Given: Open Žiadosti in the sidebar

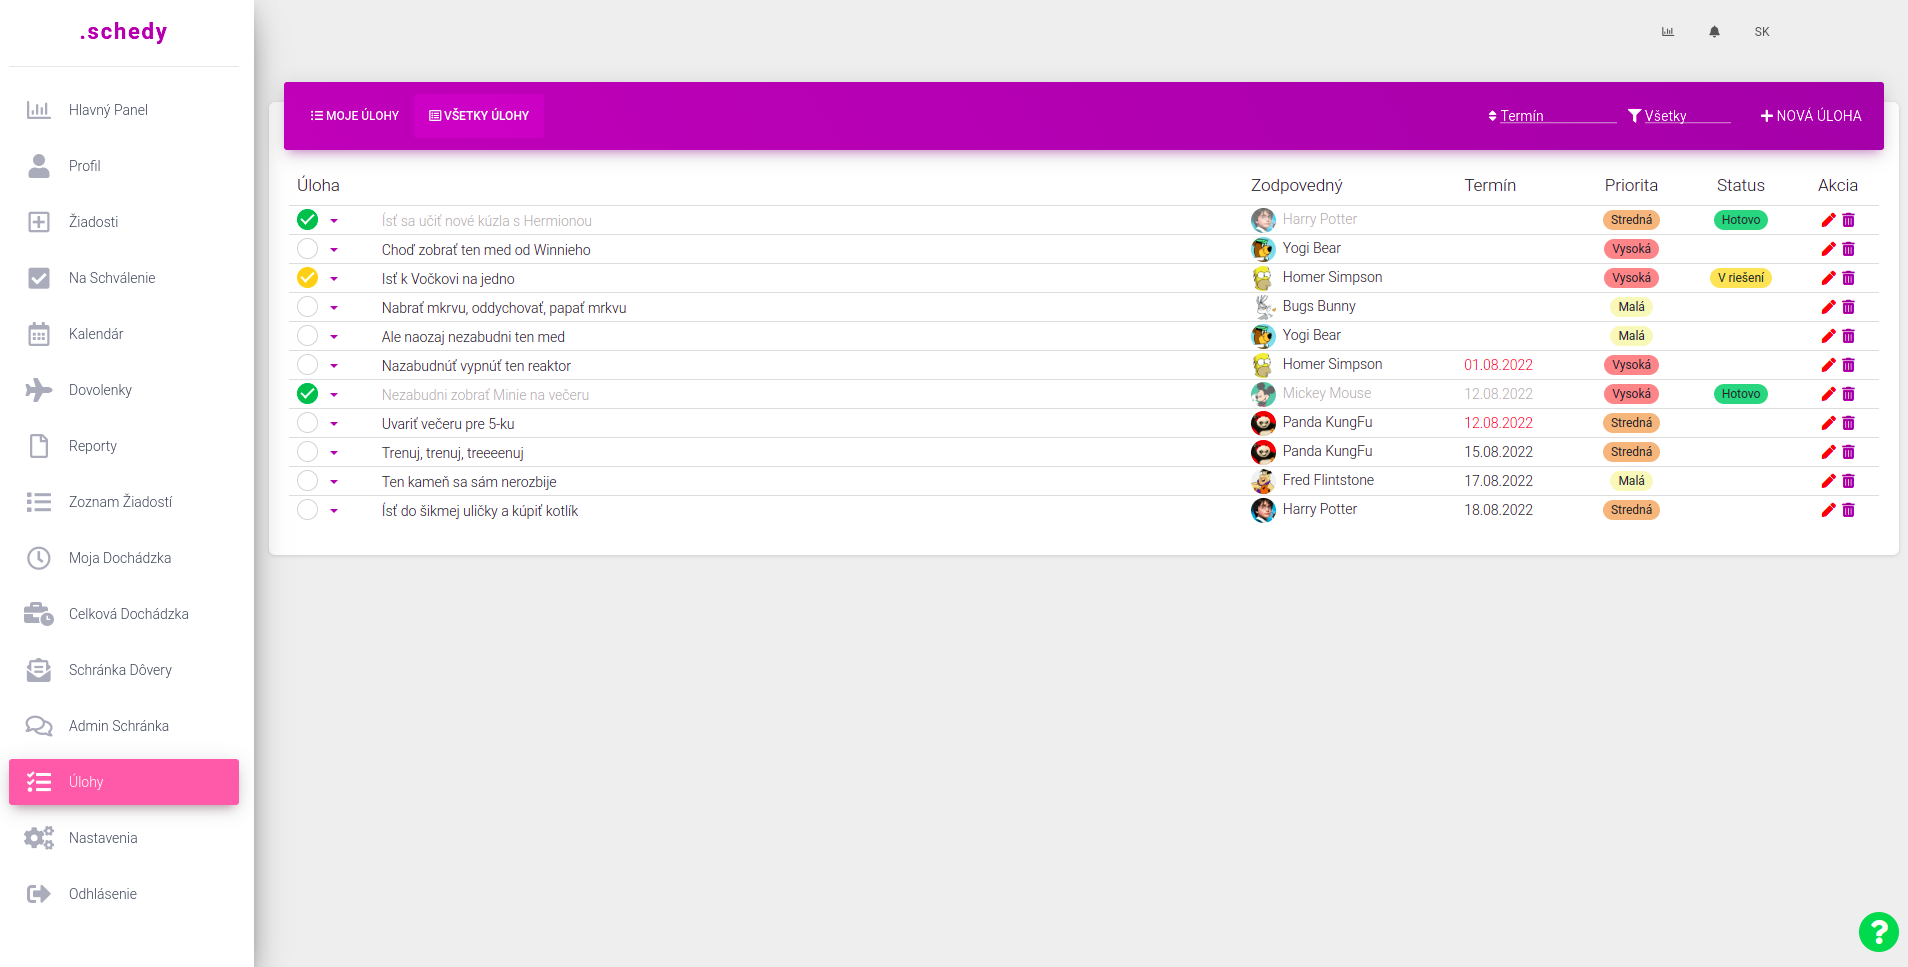Looking at the screenshot, I should pos(124,222).
